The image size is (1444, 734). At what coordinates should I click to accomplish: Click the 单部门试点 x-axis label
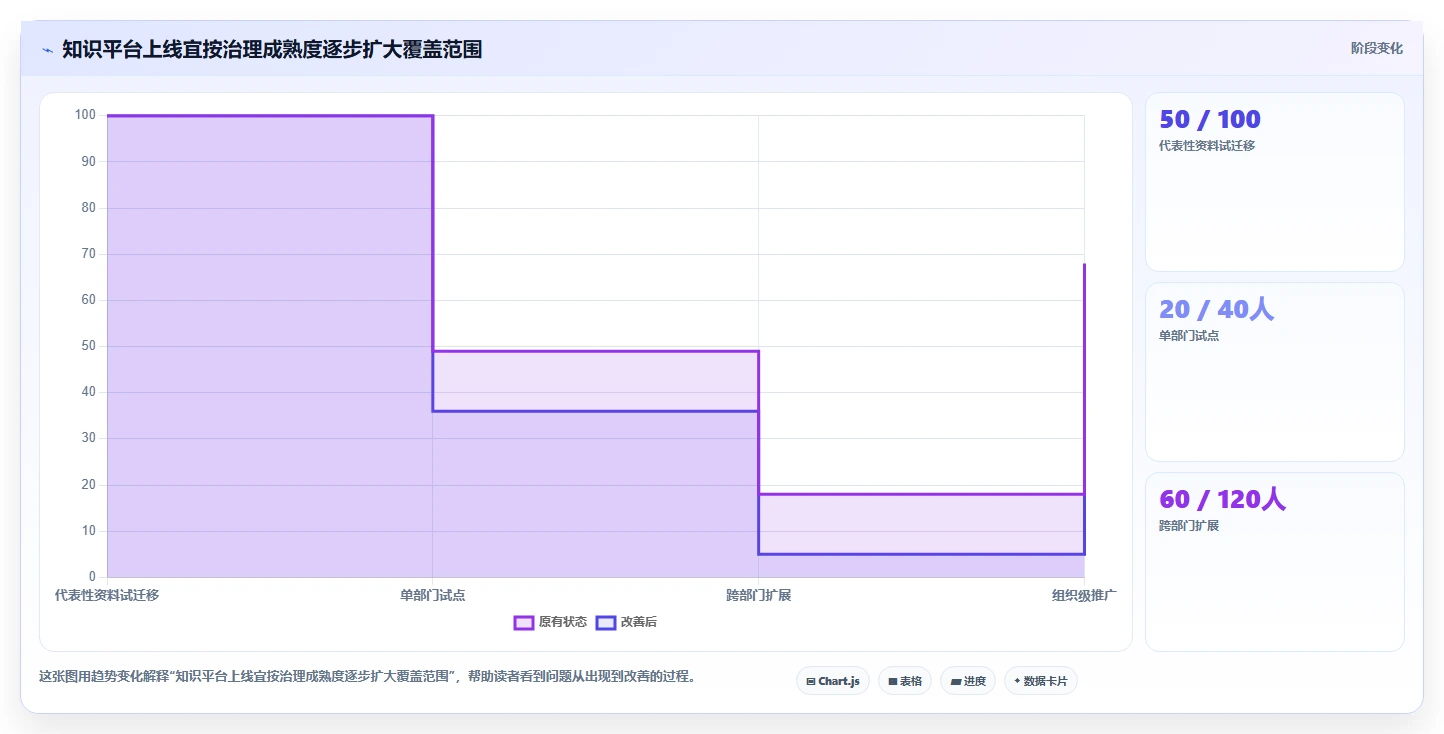point(432,595)
